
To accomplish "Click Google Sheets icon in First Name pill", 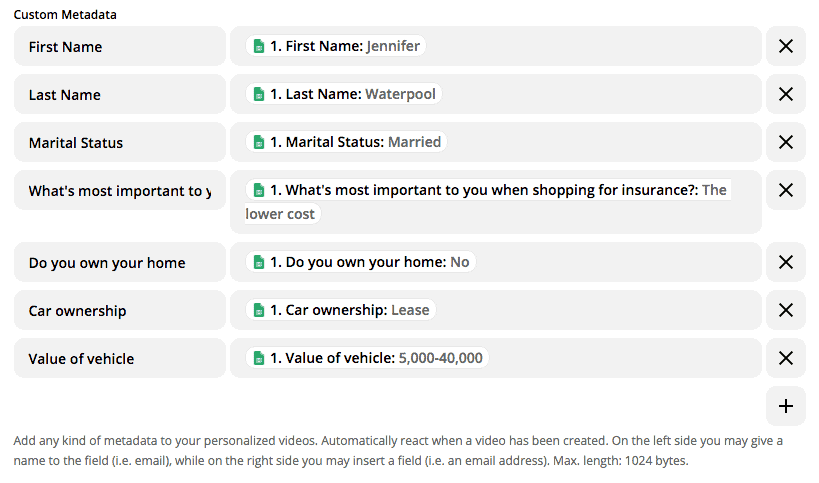I will [x=259, y=46].
